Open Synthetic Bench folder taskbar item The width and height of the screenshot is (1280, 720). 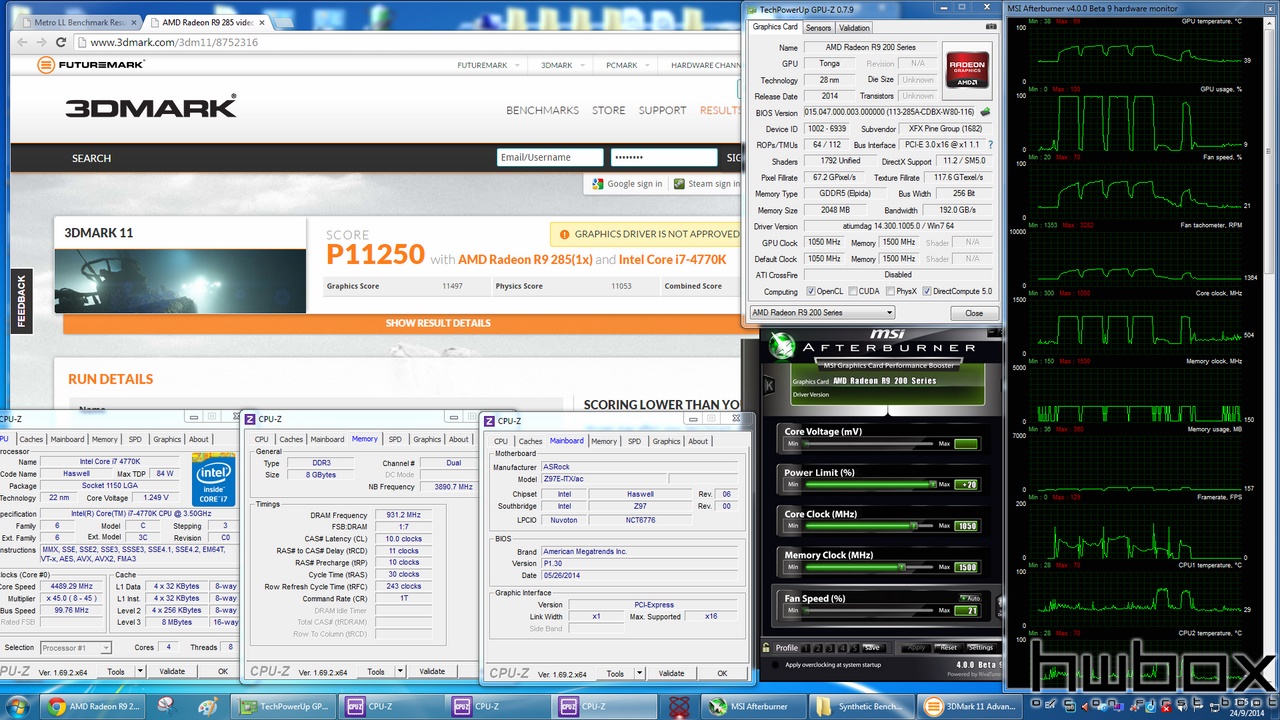[x=863, y=706]
